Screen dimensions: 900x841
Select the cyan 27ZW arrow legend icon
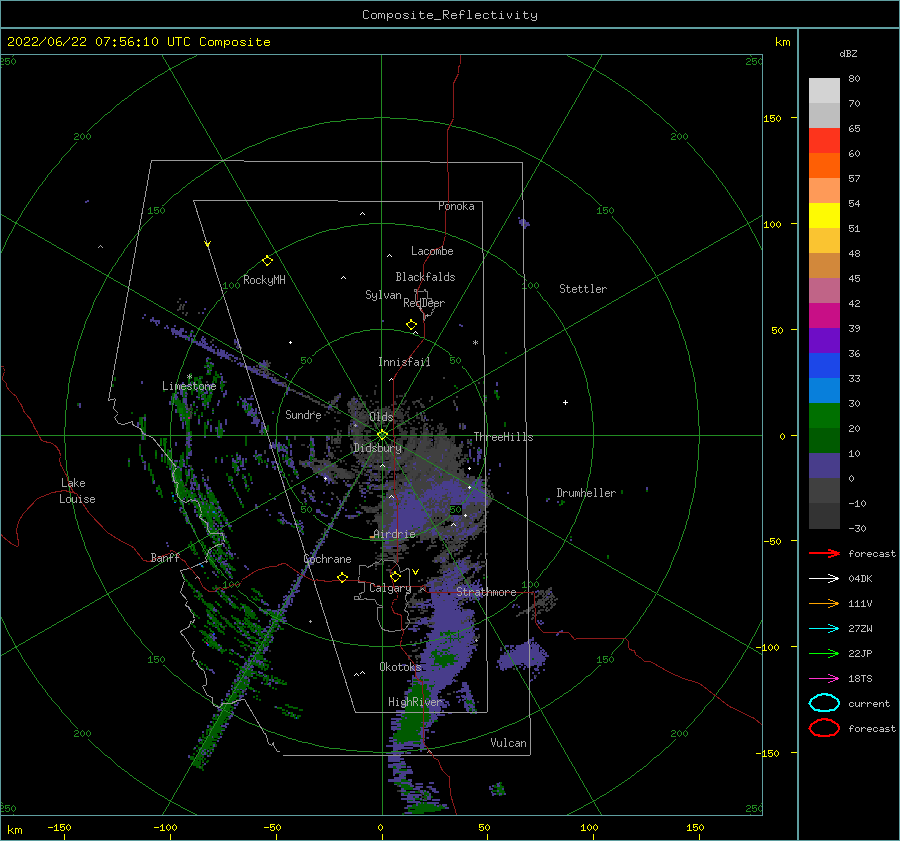pos(824,629)
